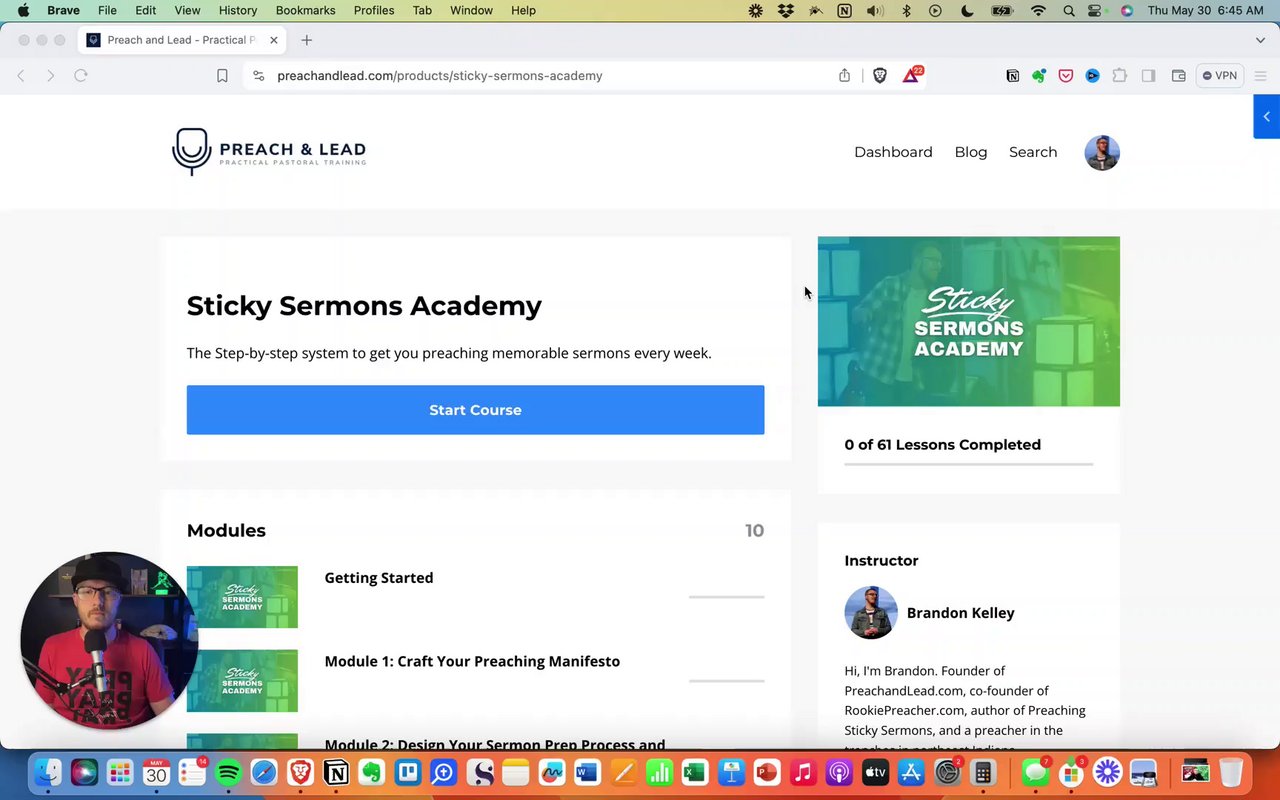
Task: Click the Module 1 progress bar
Action: (727, 681)
